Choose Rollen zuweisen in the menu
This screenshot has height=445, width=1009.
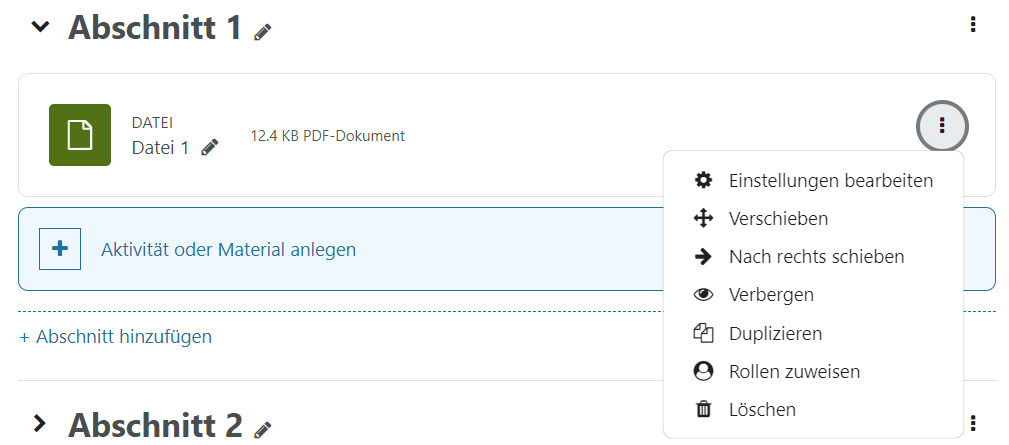coord(794,372)
